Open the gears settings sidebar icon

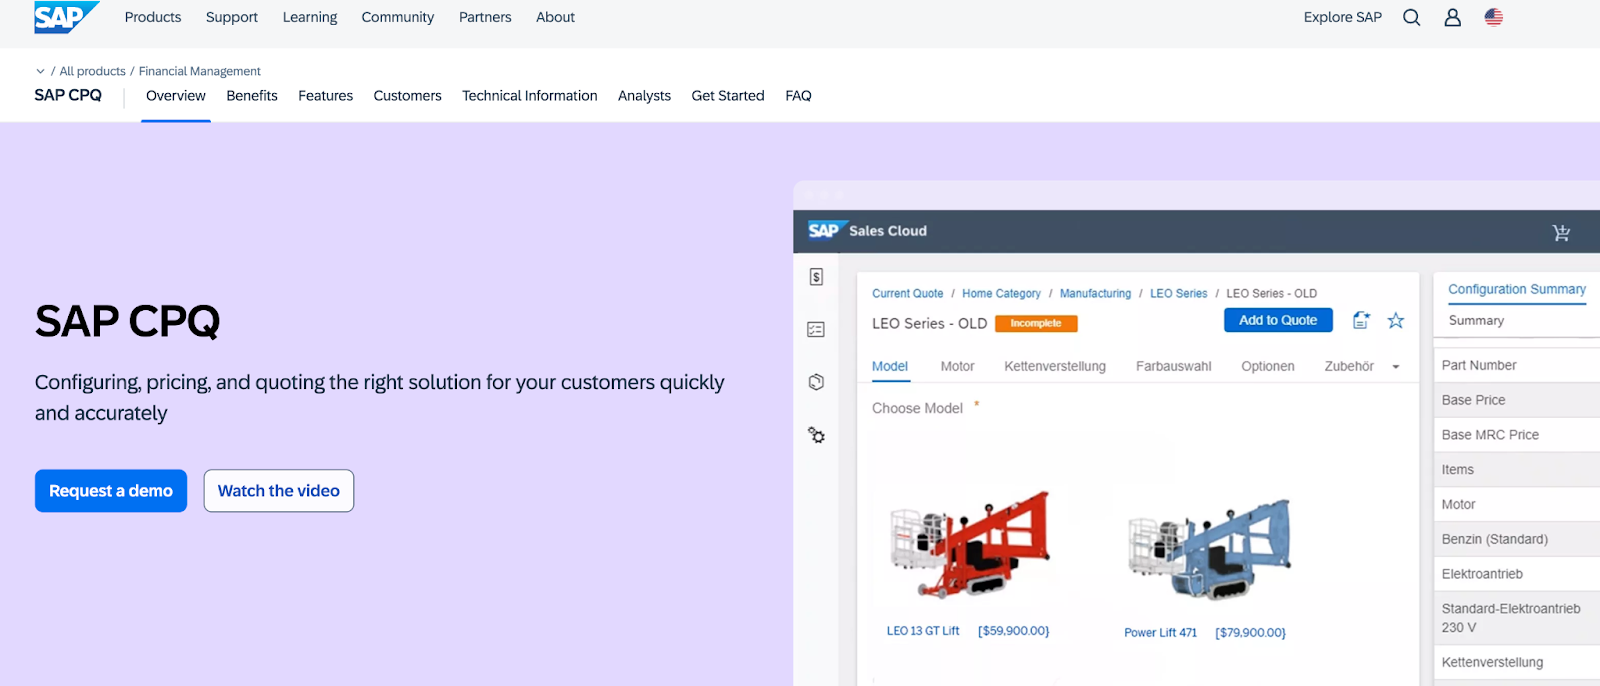click(x=816, y=435)
